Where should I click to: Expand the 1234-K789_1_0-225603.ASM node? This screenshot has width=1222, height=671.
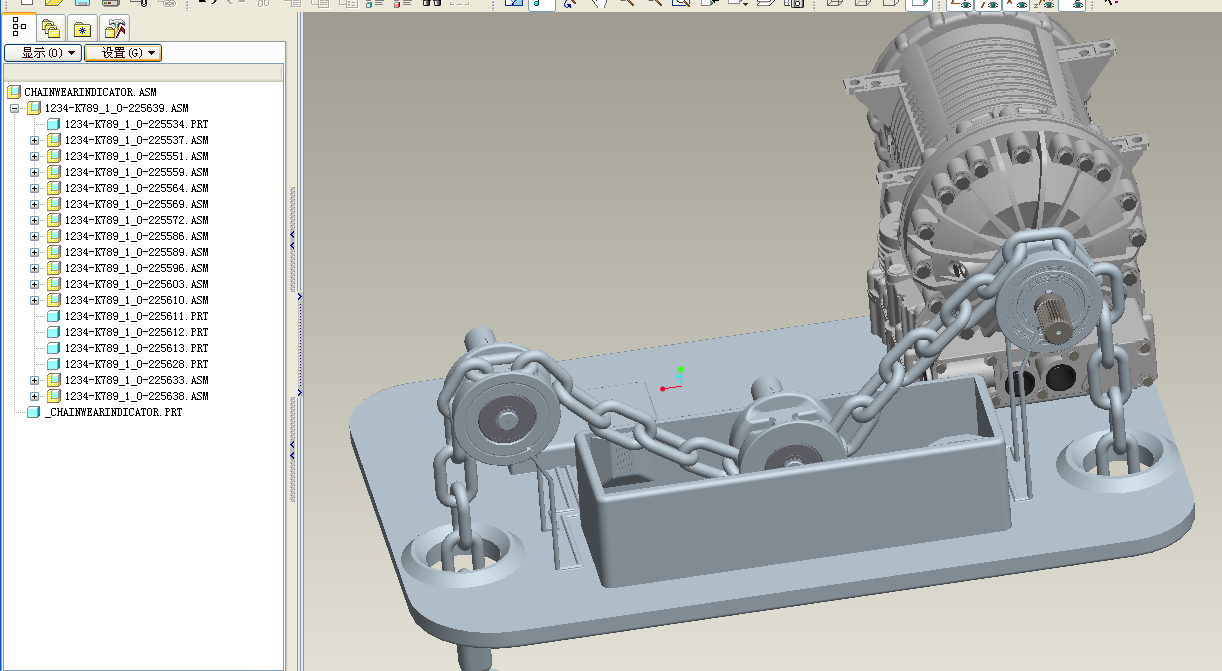34,284
